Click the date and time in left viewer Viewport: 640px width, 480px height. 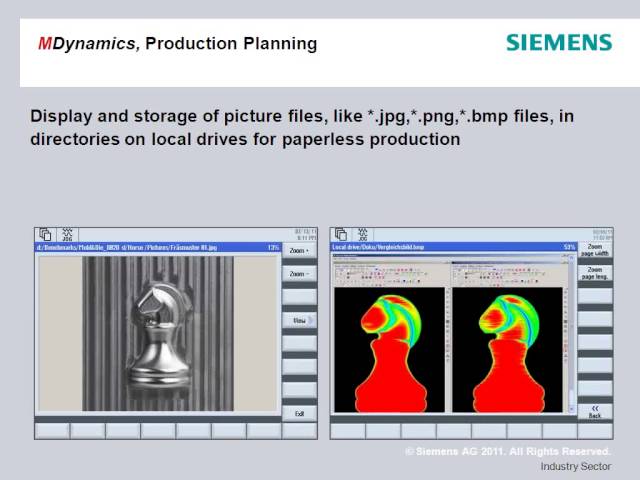click(306, 235)
